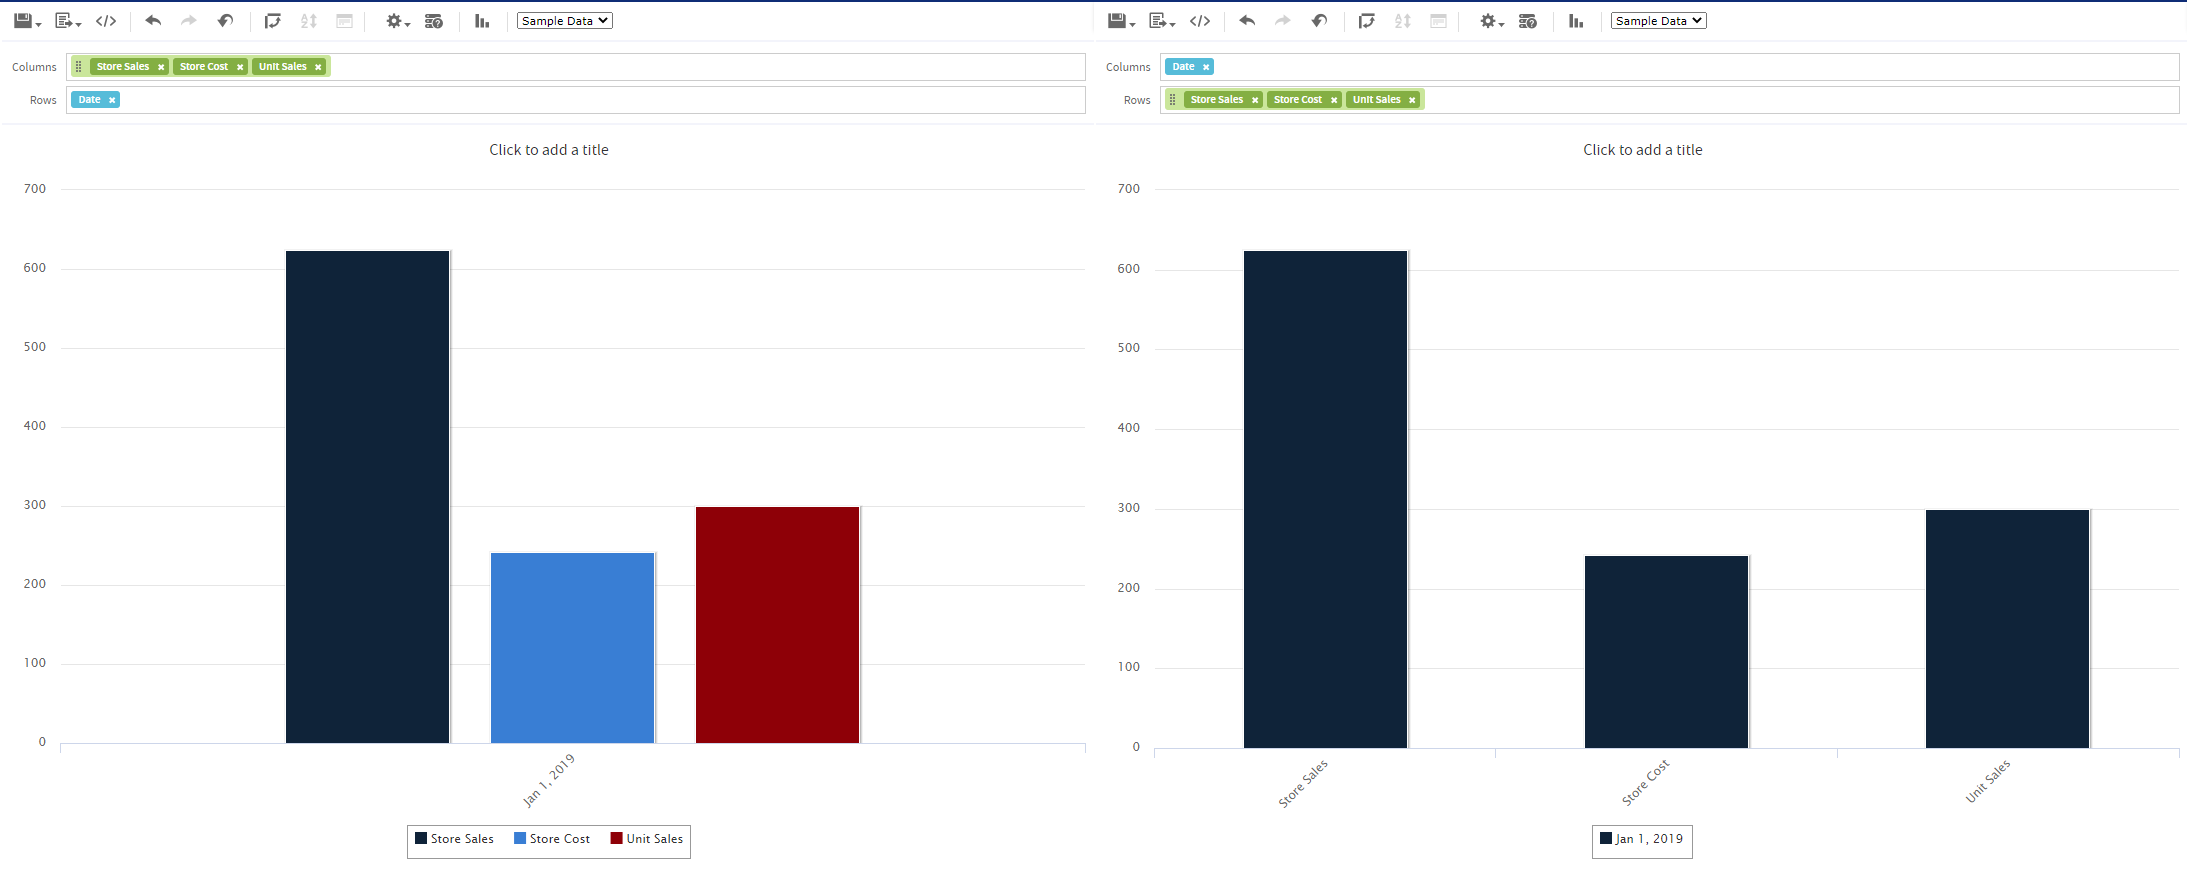Click the 'Store Cost' axis label in right chart
The height and width of the screenshot is (872, 2187).
1645,782
